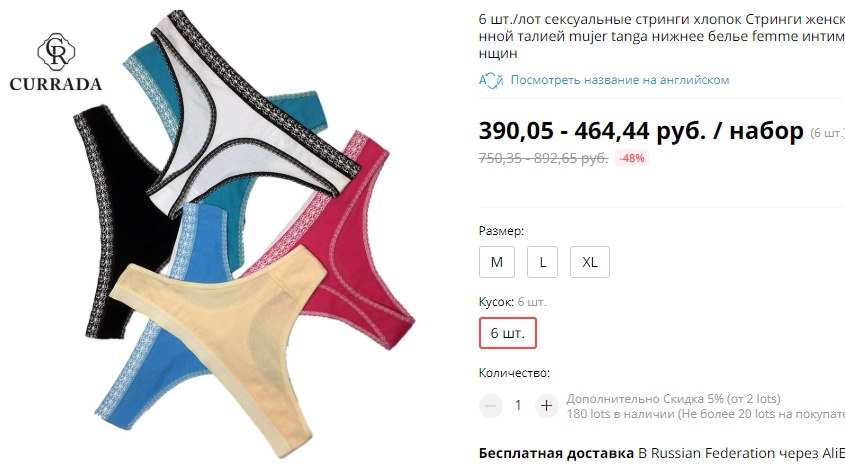Image resolution: width=845 pixels, height=465 pixels.
Task: Select the 6 шт. piece option
Action: [x=508, y=333]
